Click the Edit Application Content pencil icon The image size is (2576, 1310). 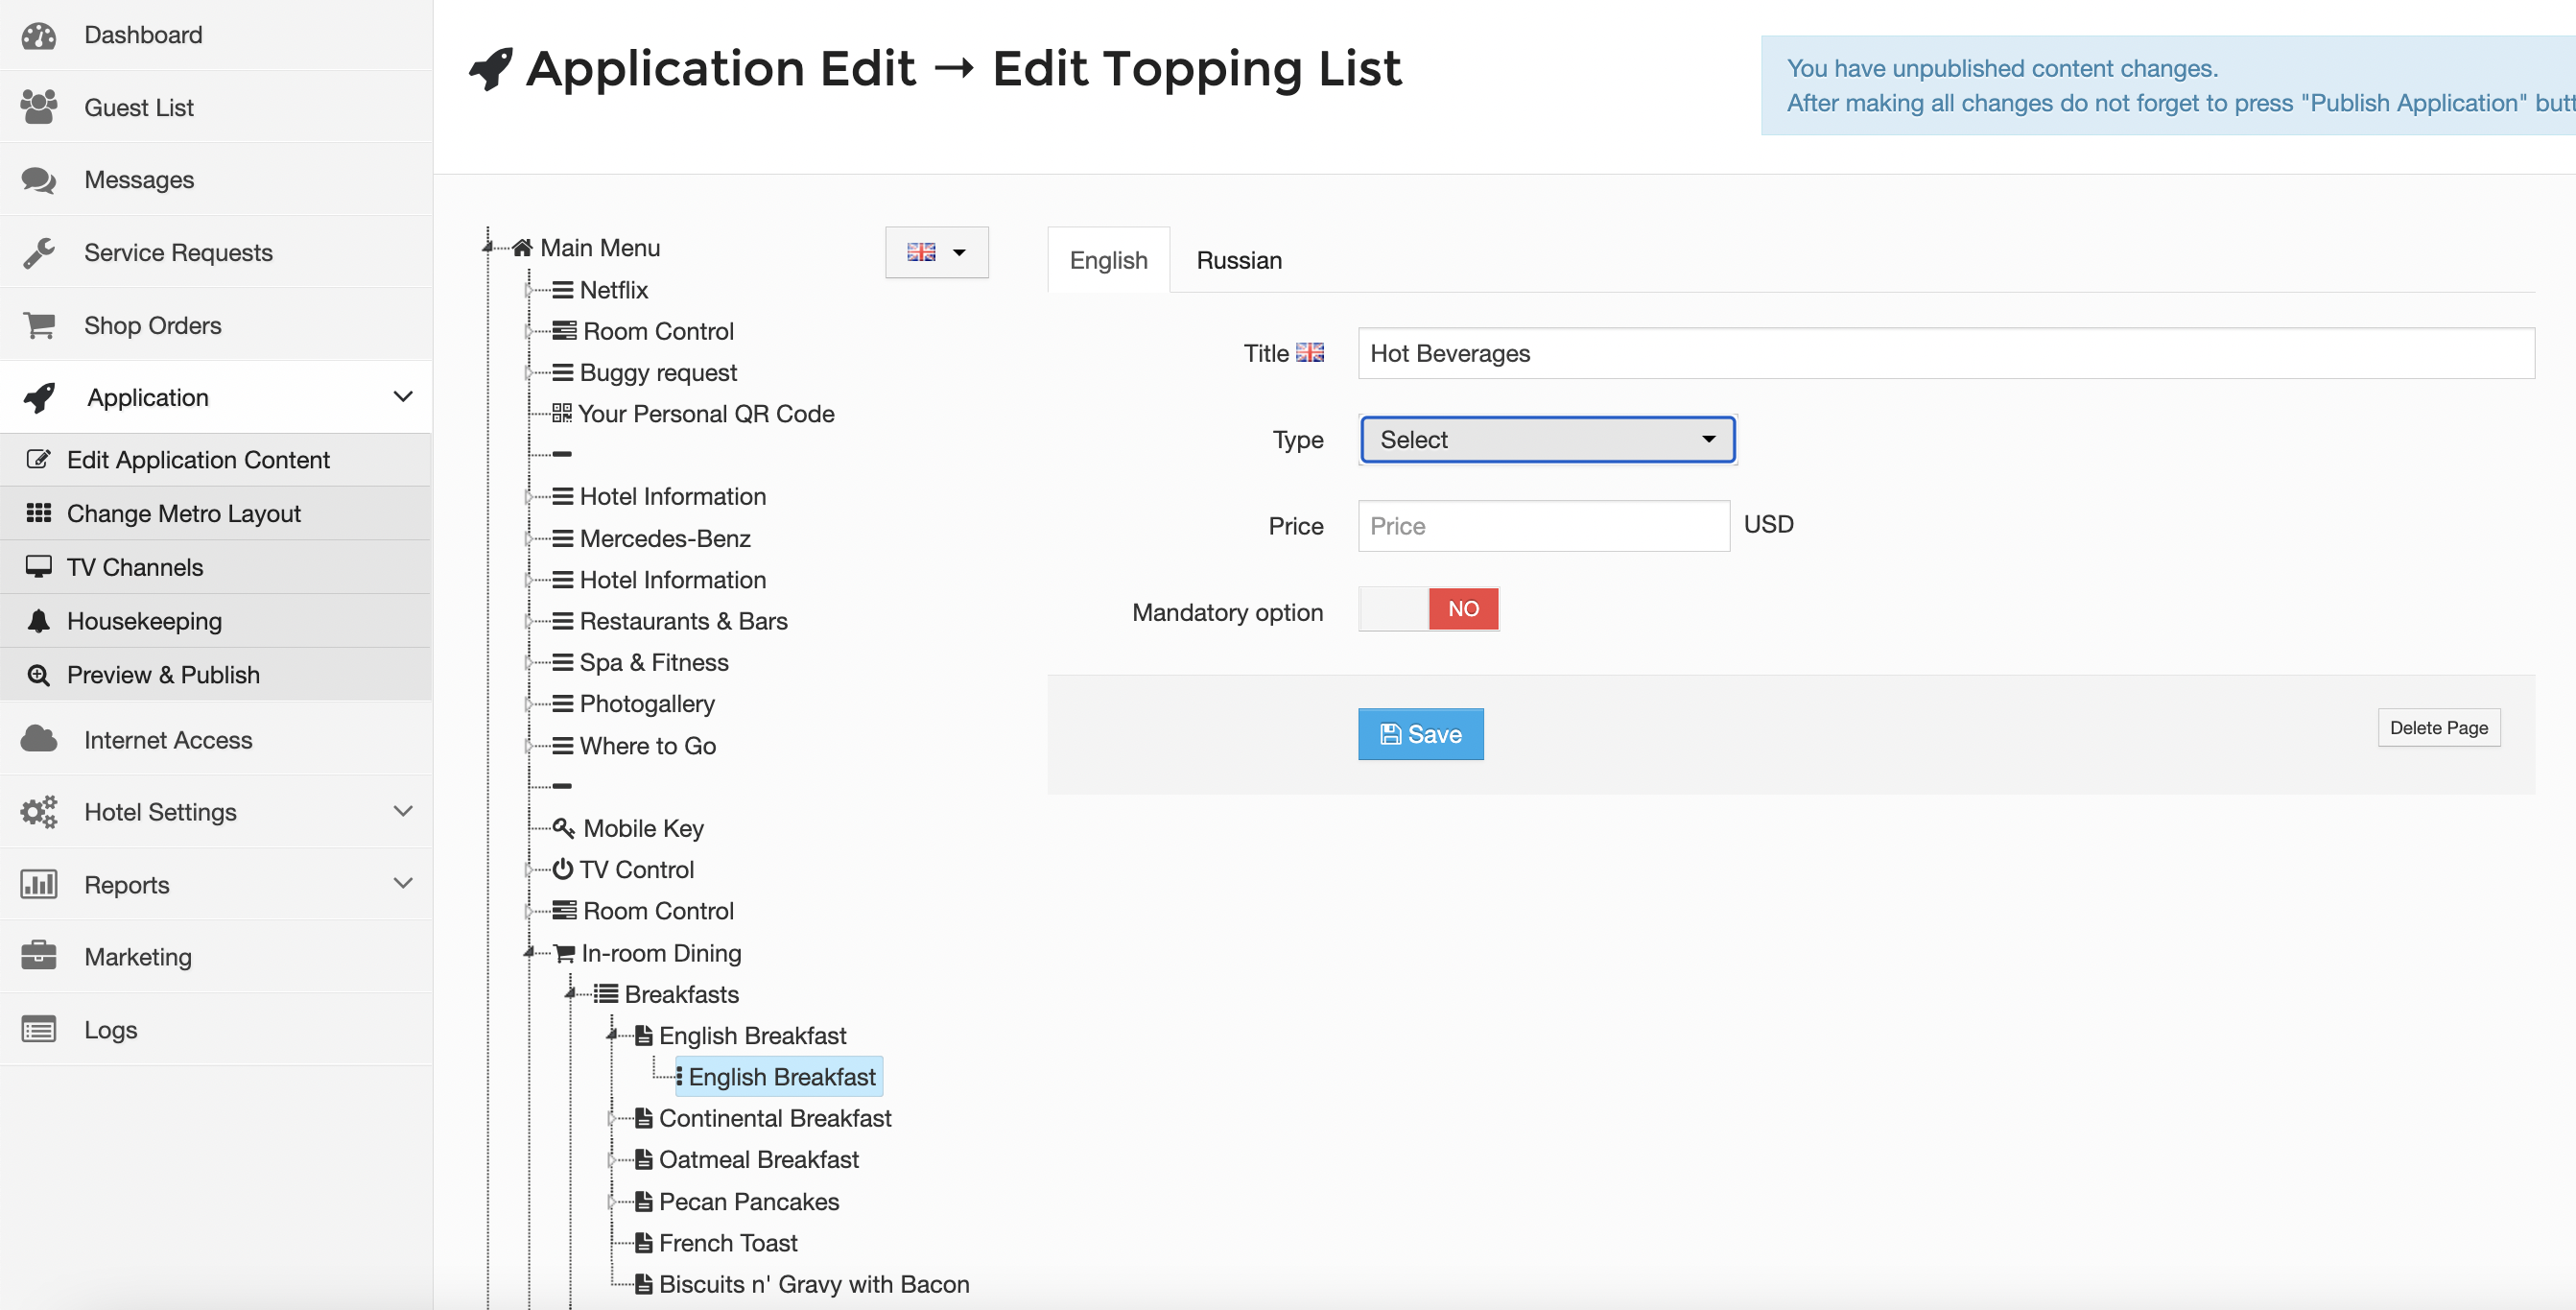coord(38,459)
